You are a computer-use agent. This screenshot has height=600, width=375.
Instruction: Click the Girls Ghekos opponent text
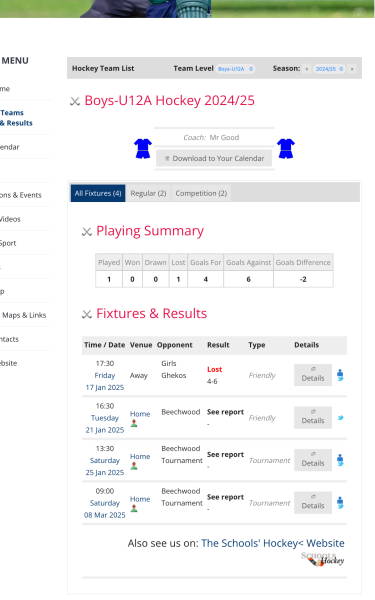pos(174,369)
